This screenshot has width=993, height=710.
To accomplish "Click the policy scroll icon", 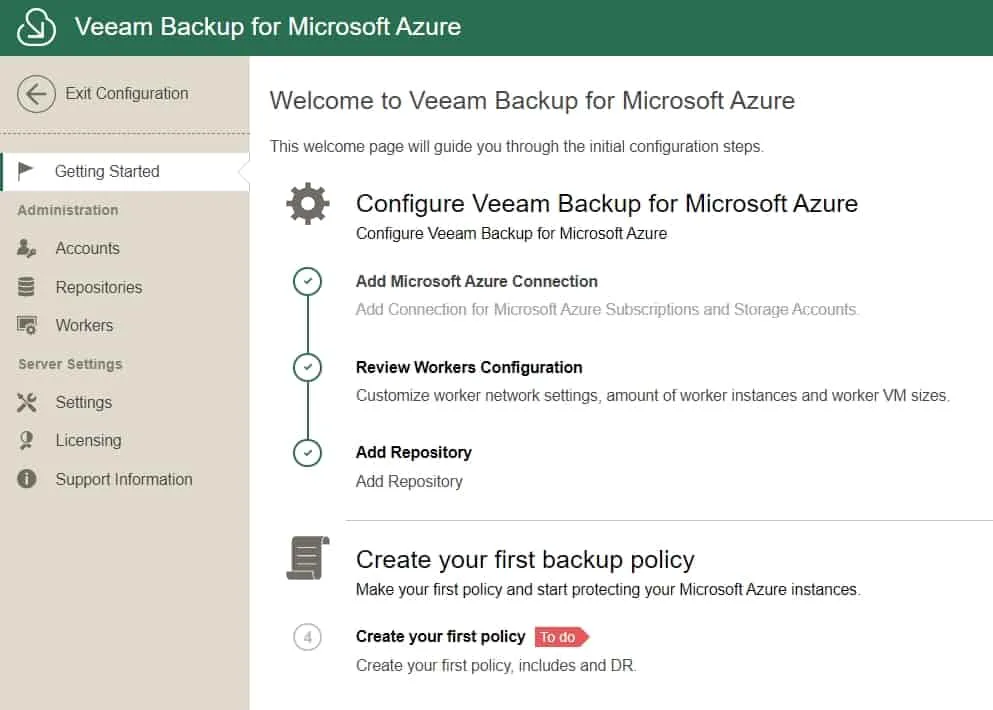I will [x=308, y=558].
